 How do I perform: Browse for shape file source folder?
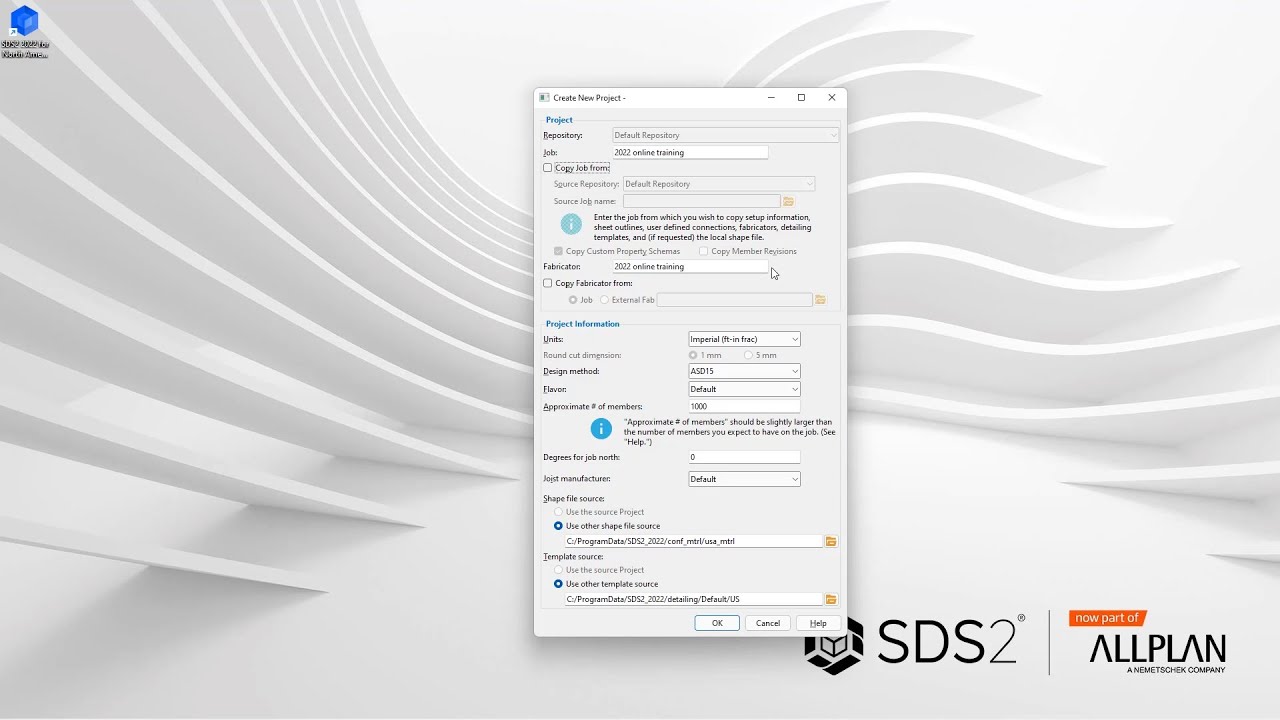831,541
